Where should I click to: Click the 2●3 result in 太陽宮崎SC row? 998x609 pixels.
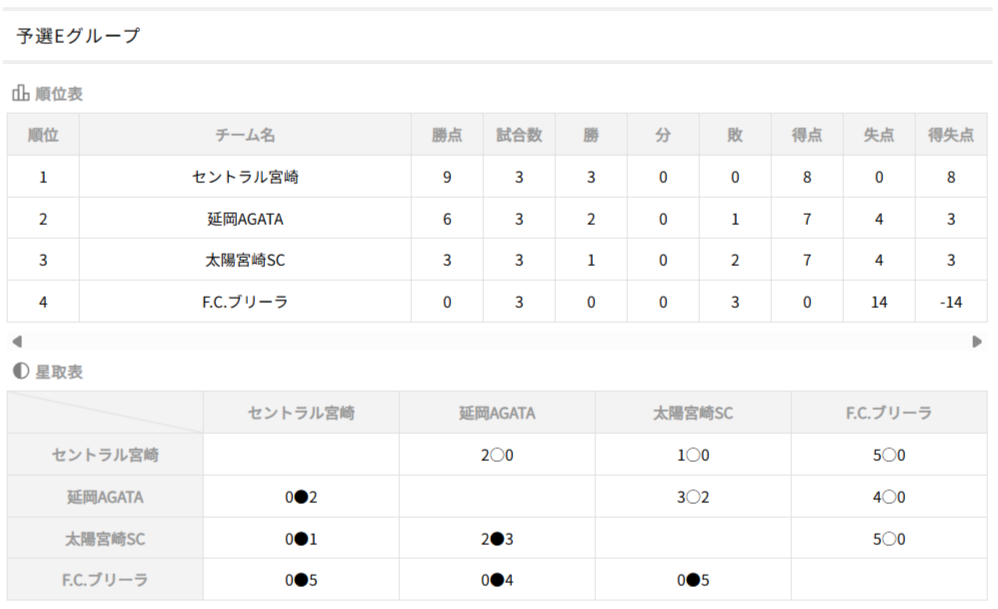pyautogui.click(x=497, y=539)
